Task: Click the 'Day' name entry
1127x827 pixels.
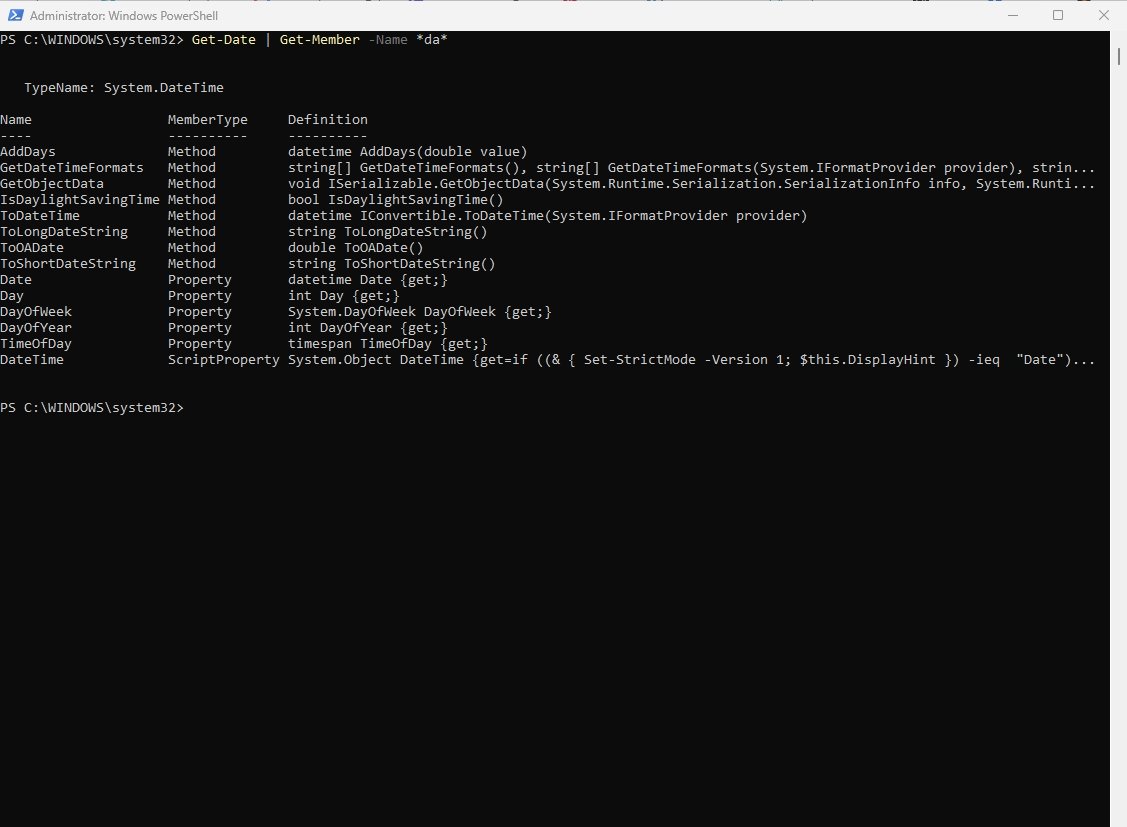Action: (12, 295)
